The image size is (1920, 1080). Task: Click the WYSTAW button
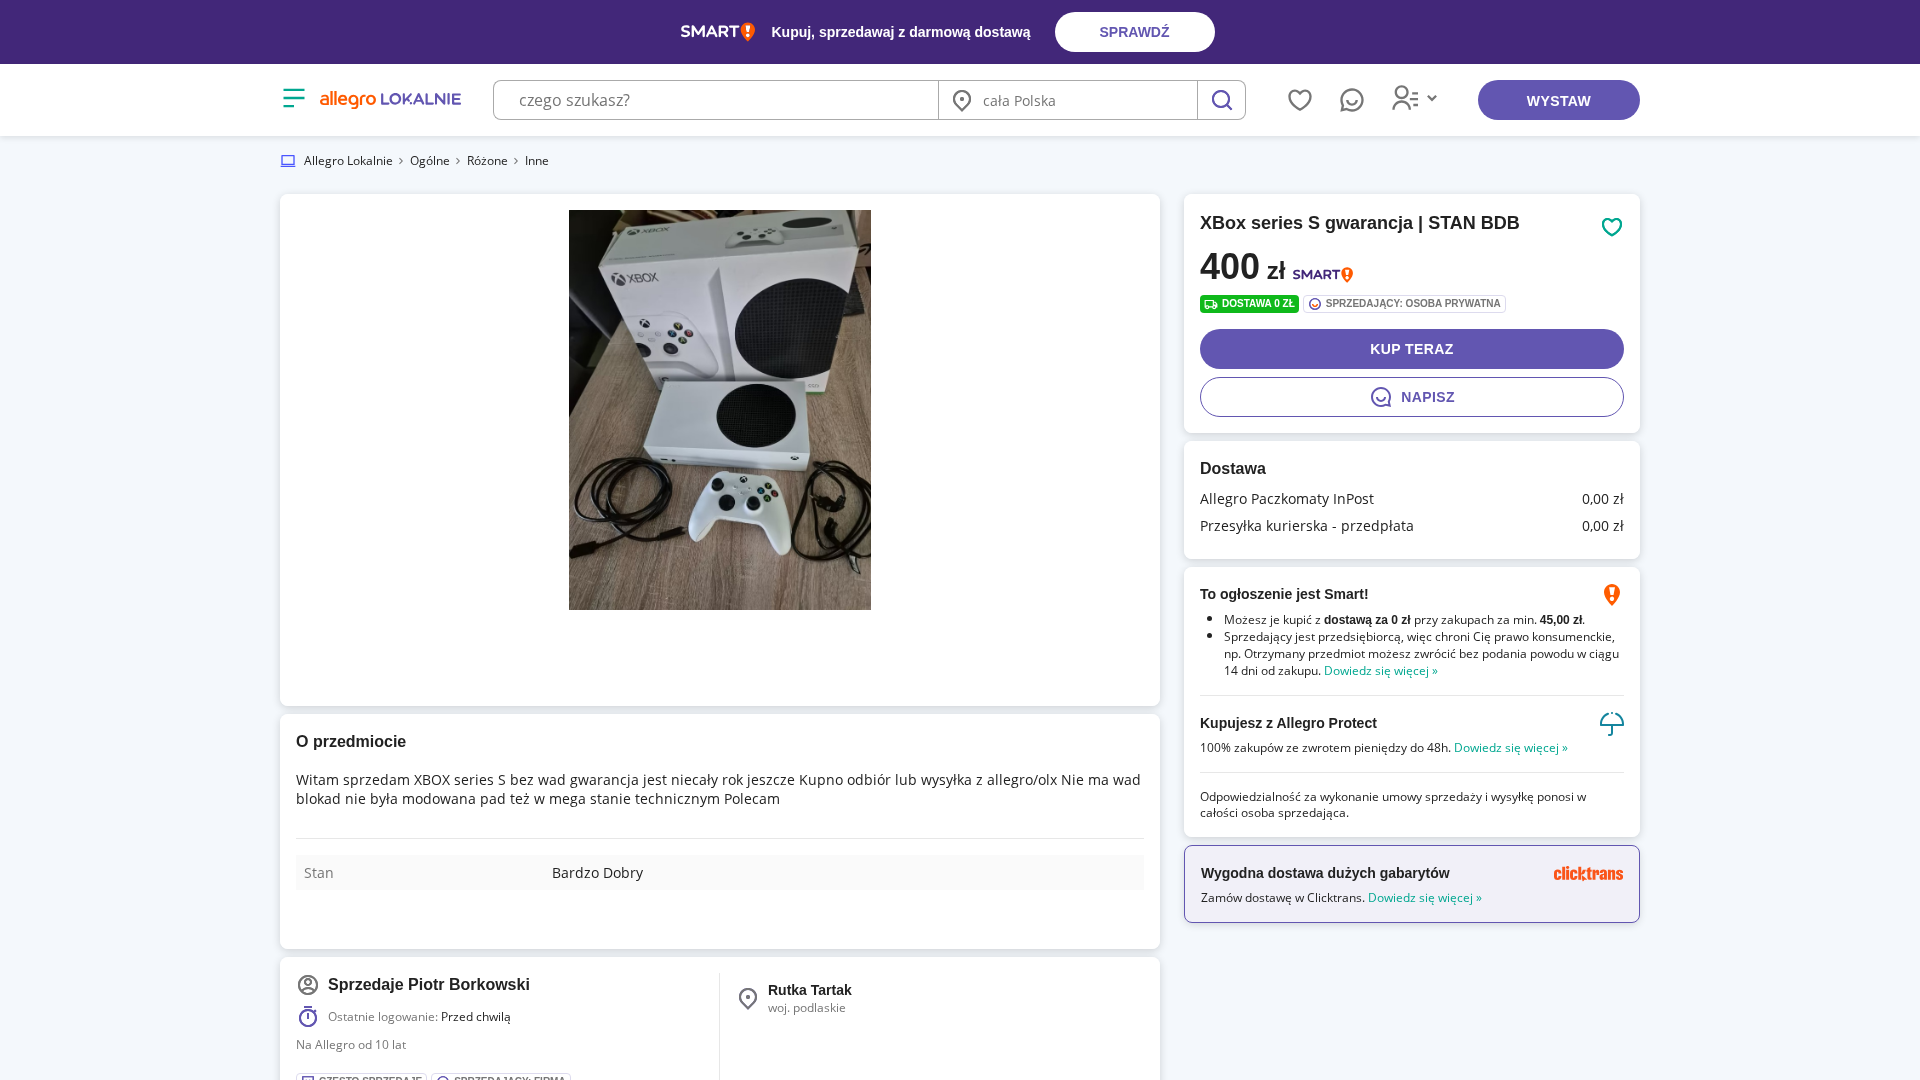pos(1558,100)
